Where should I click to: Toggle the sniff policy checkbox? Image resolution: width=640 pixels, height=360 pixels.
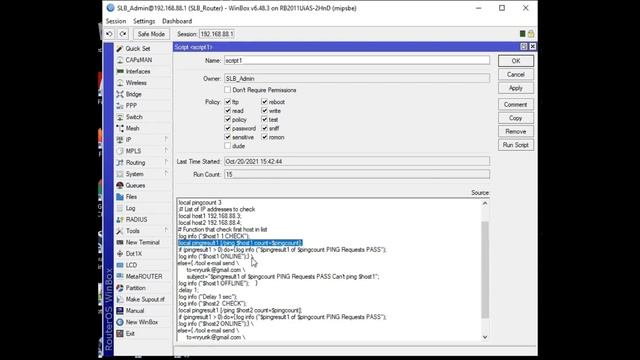(x=264, y=128)
